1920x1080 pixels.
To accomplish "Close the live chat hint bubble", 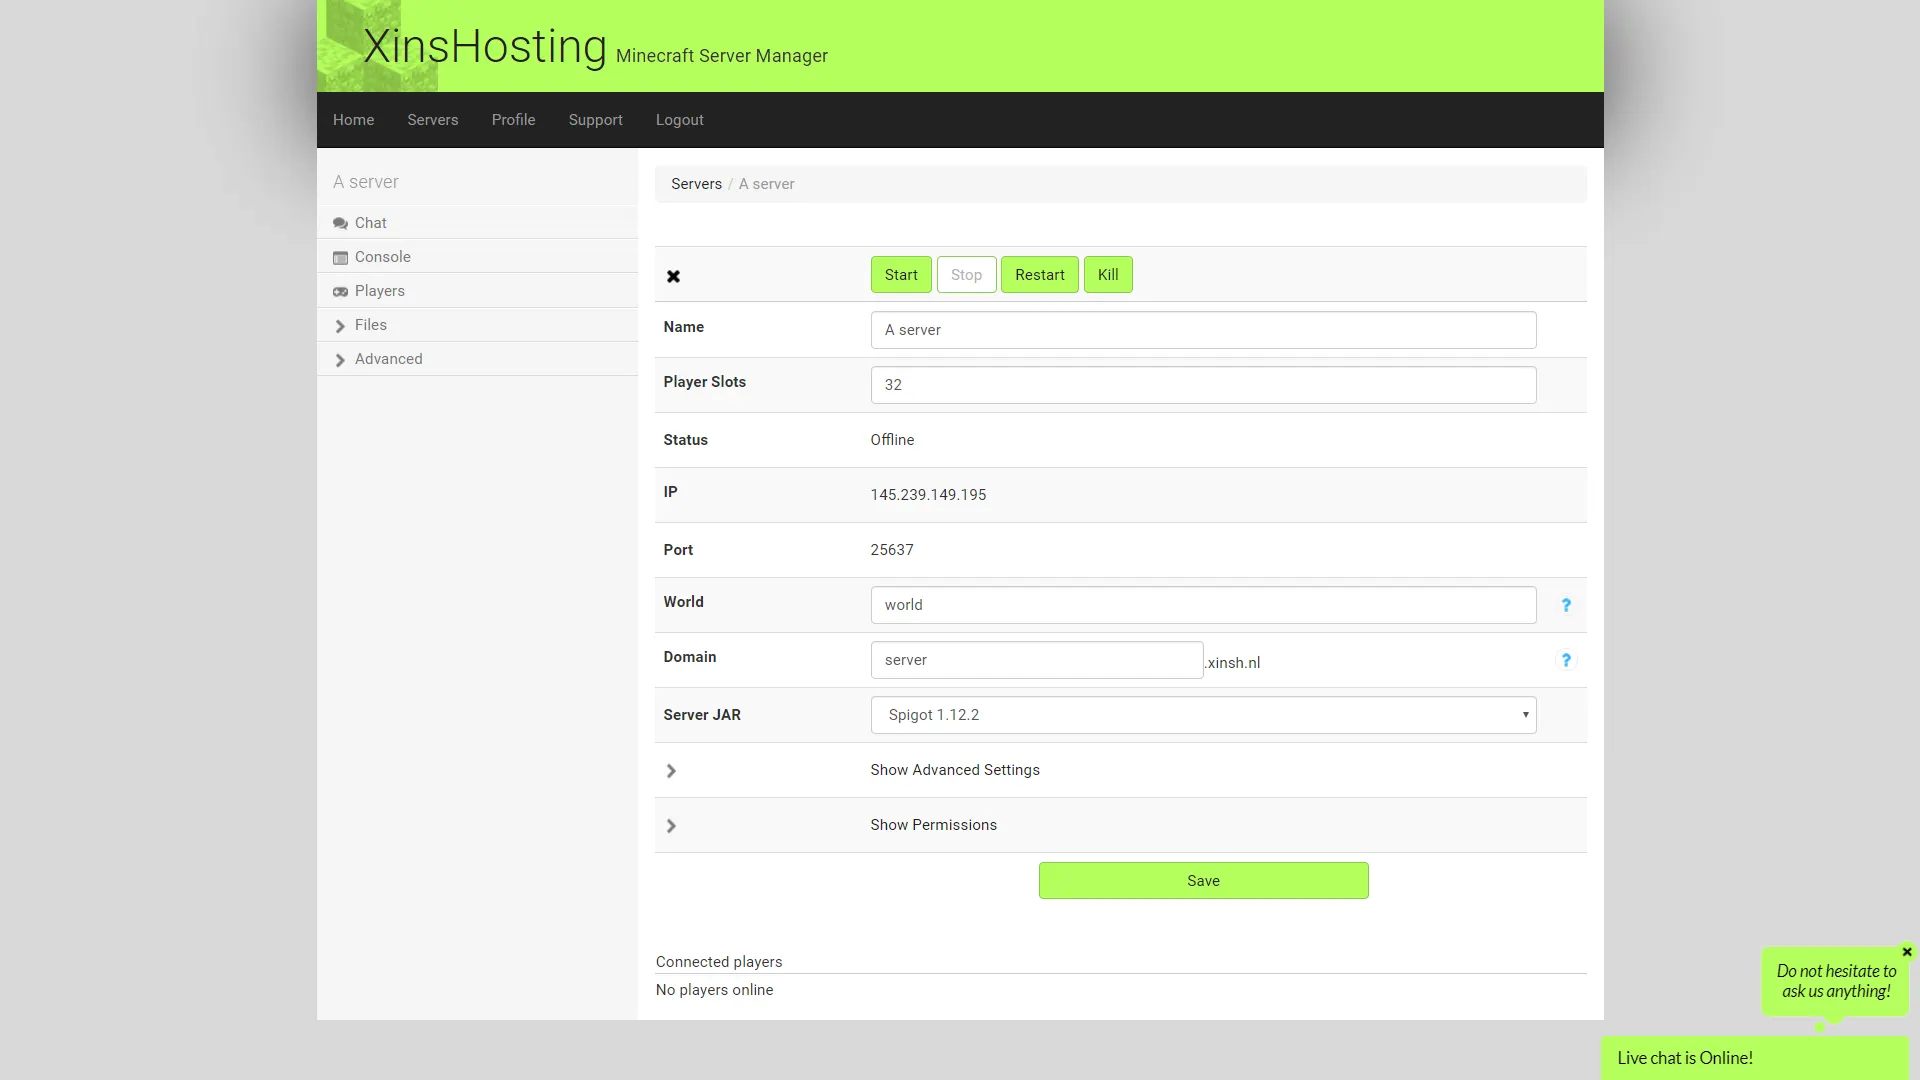I will point(1907,952).
